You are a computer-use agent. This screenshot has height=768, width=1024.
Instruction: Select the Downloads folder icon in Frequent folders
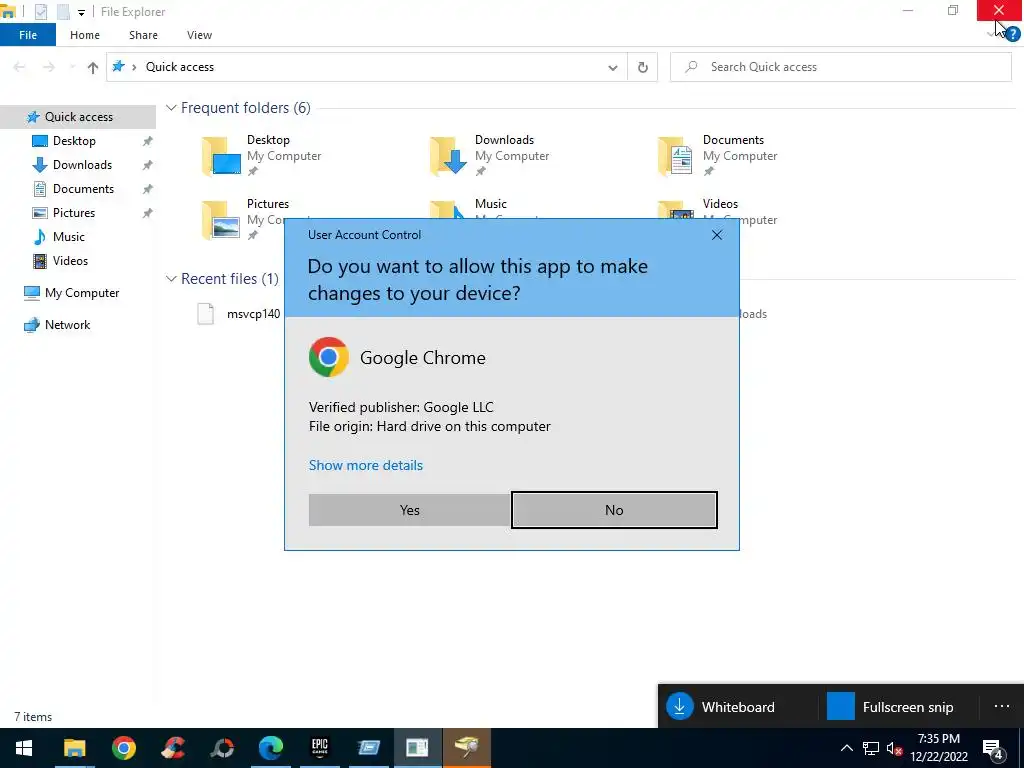pyautogui.click(x=449, y=156)
